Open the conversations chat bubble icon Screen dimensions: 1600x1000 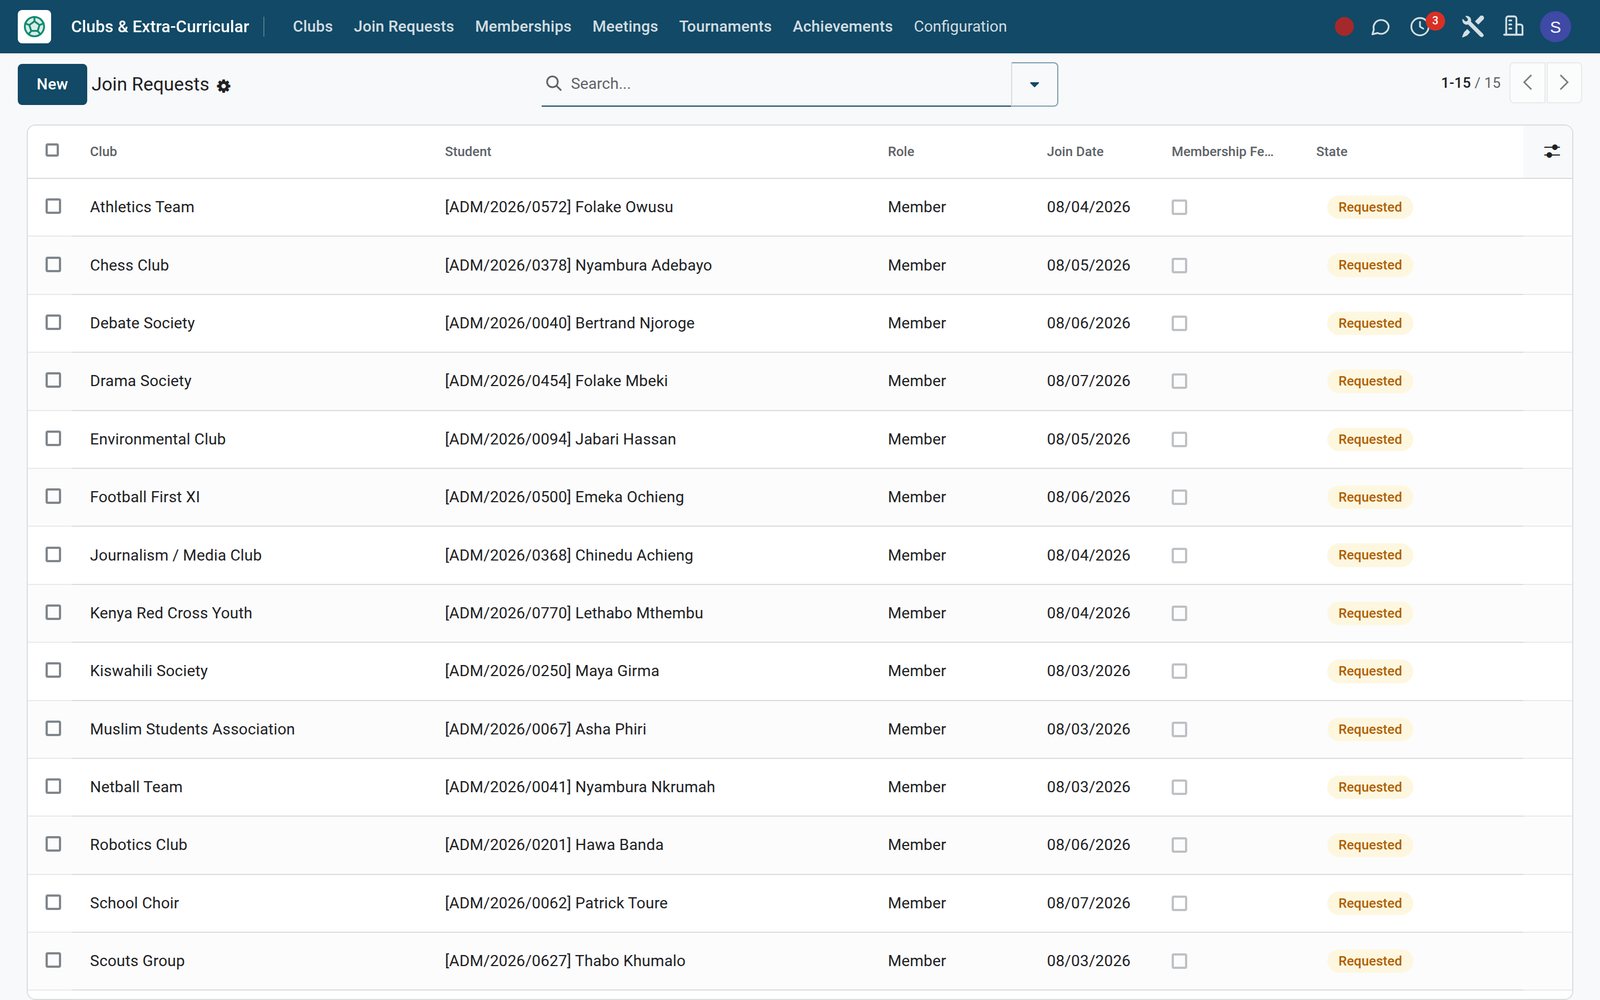1380,27
